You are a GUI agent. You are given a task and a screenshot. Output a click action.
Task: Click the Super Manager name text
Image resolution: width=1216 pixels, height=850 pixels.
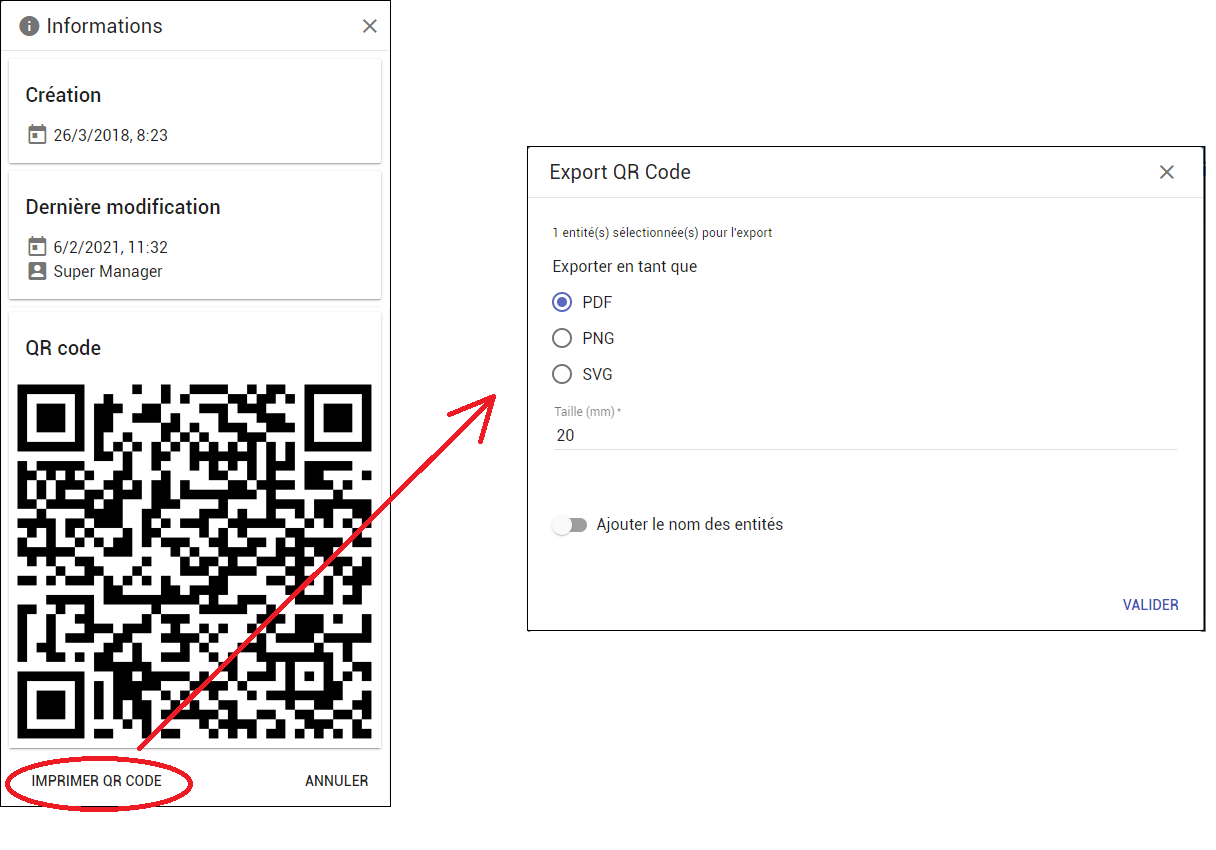[x=108, y=272]
